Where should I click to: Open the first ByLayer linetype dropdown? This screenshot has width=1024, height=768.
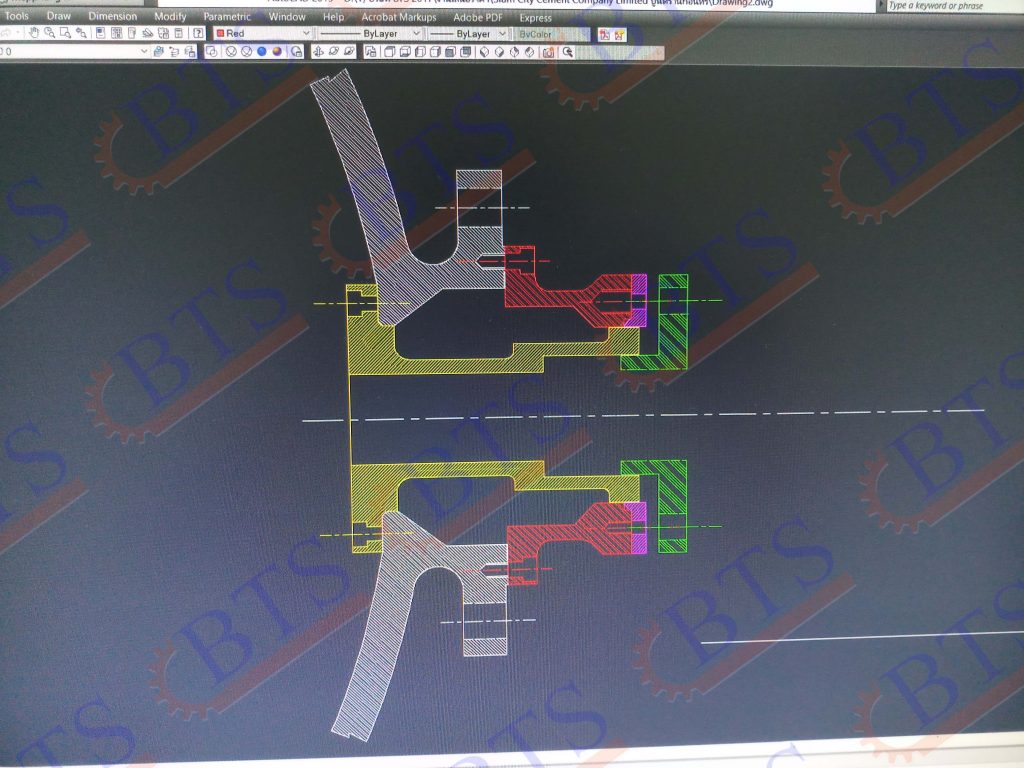tap(371, 33)
